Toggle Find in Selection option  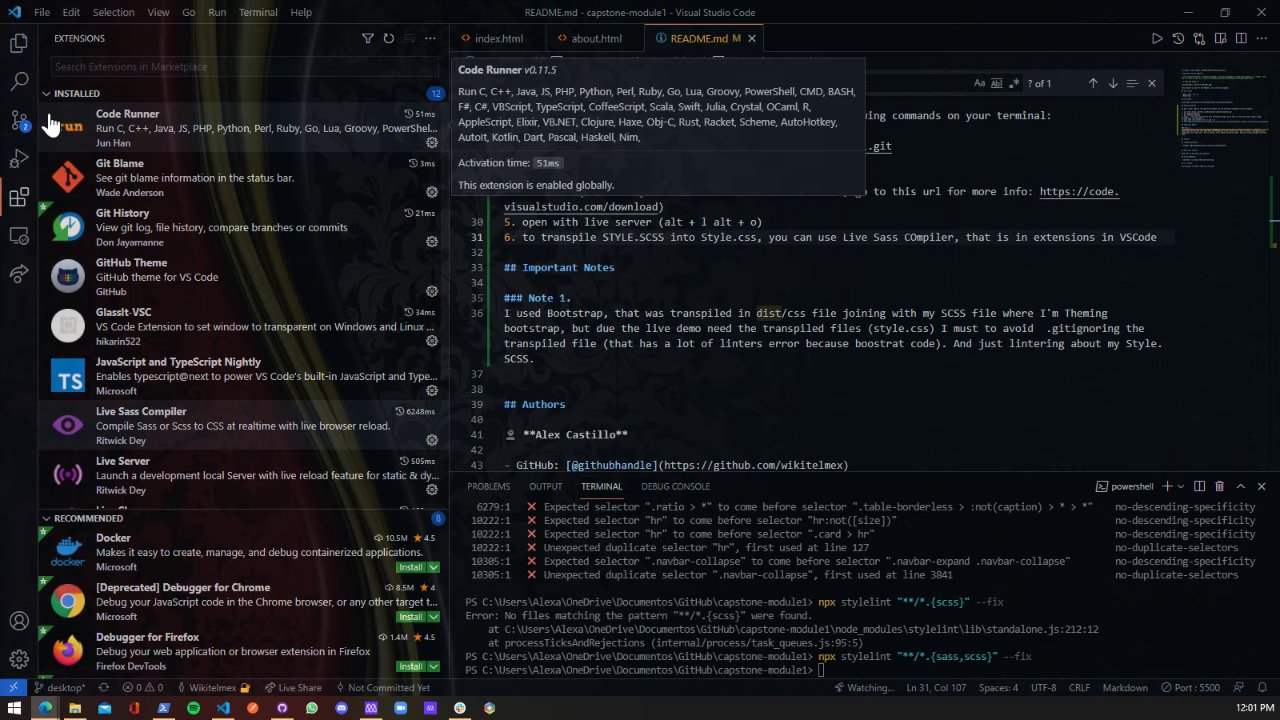pos(1132,83)
